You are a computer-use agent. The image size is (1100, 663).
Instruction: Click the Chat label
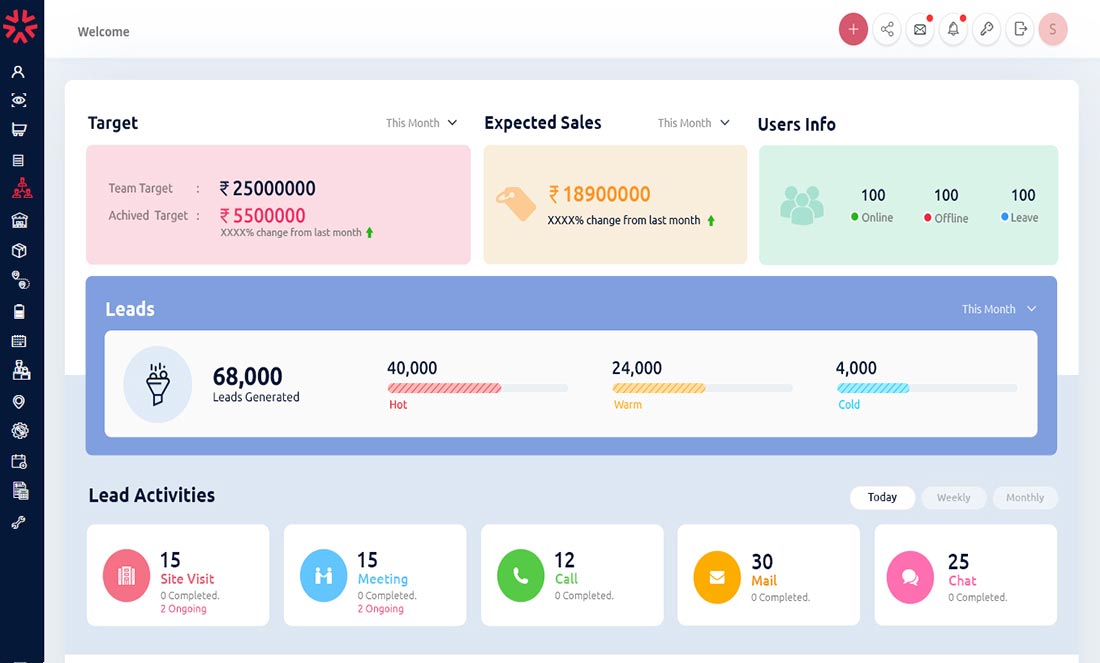pyautogui.click(x=962, y=581)
